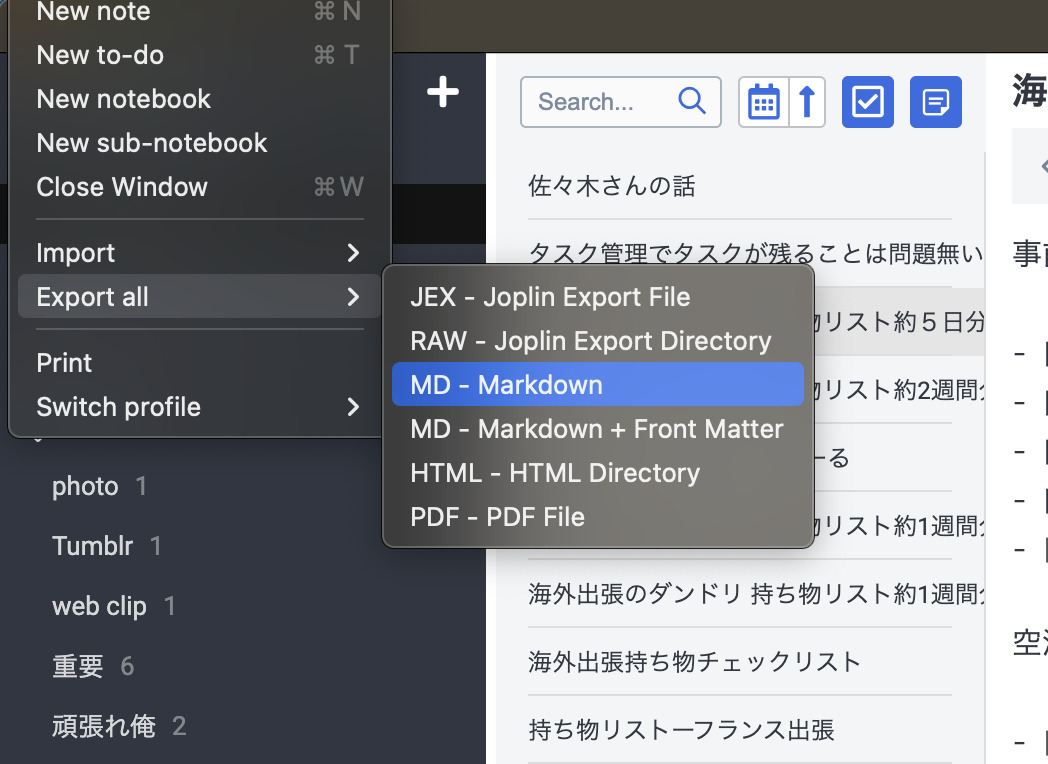
Task: Select the web clip notebook
Action: (x=99, y=607)
